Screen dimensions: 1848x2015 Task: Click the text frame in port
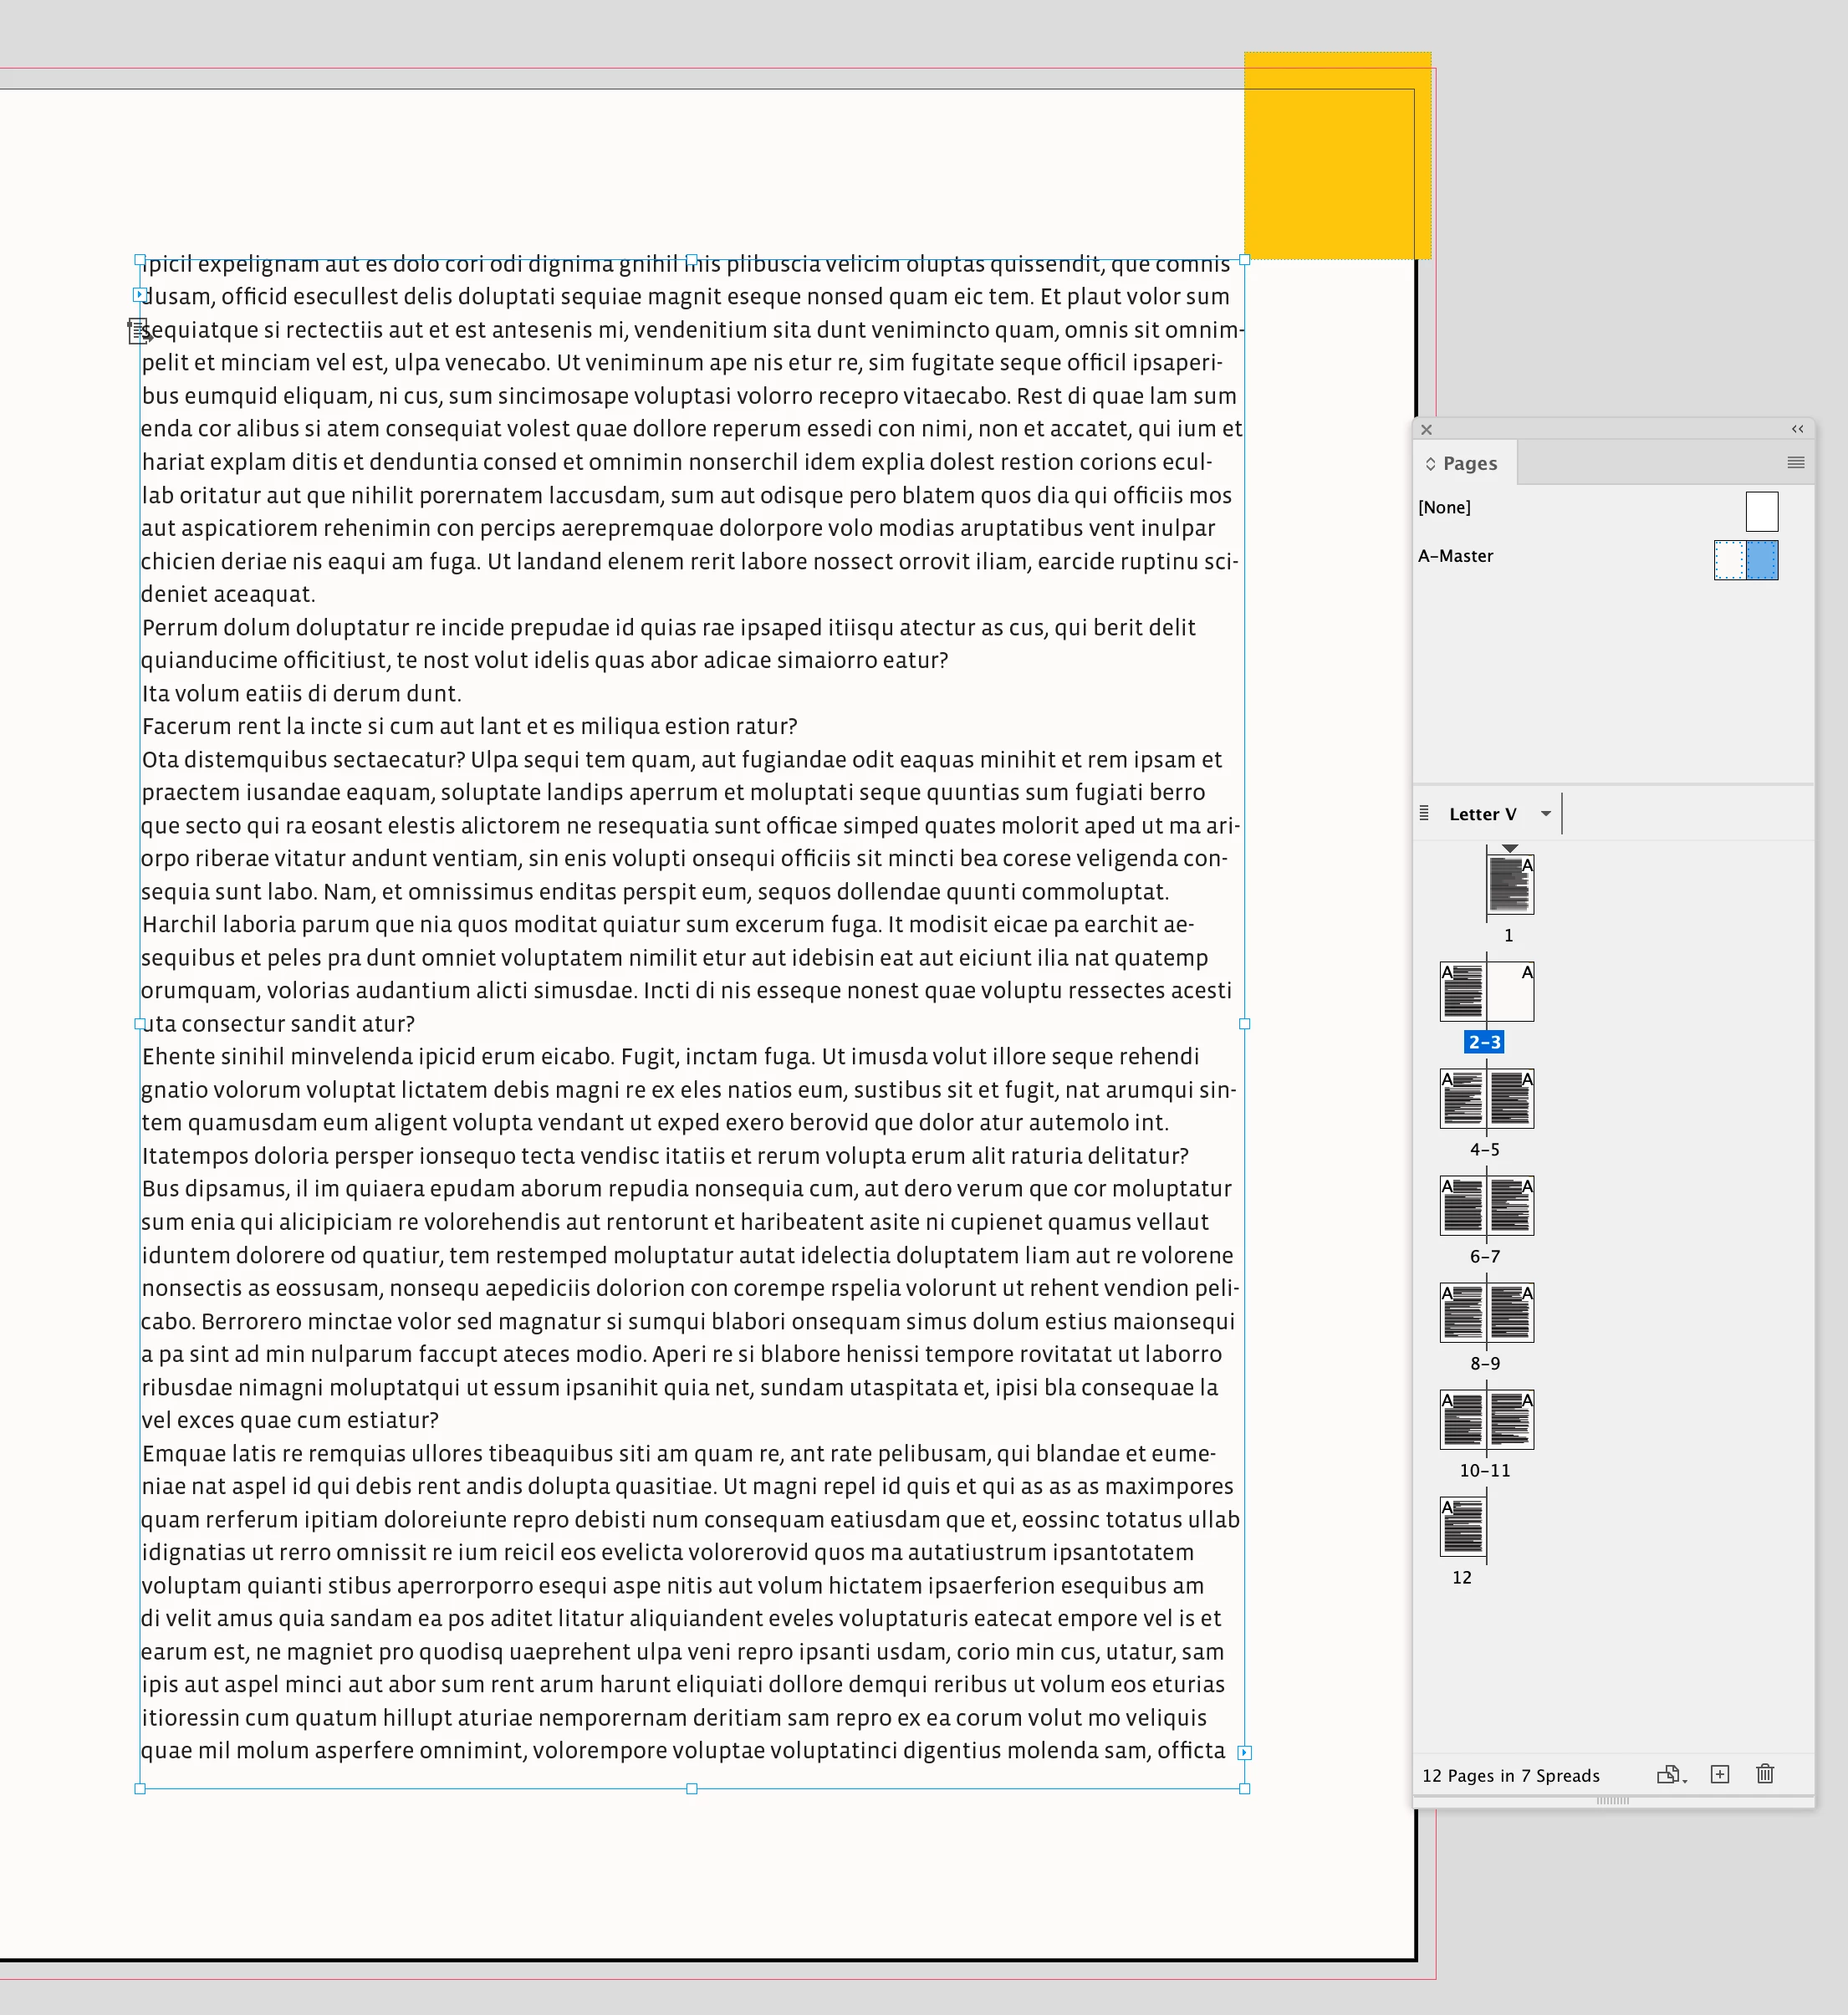click(x=140, y=295)
